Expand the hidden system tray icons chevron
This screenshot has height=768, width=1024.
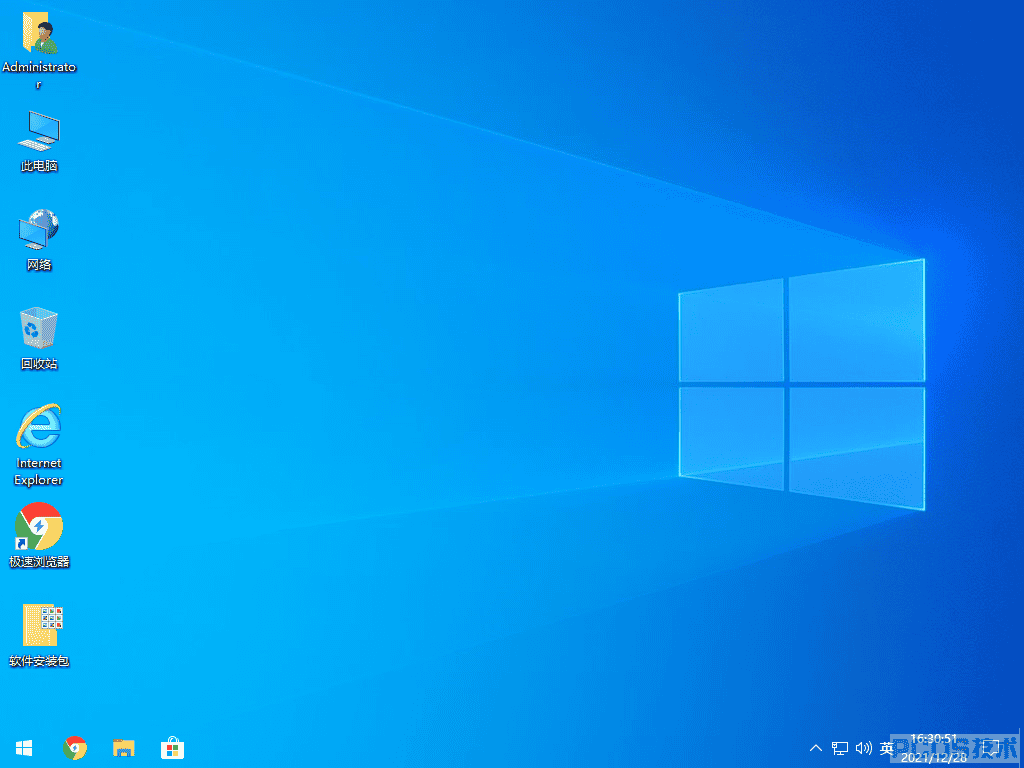(816, 748)
